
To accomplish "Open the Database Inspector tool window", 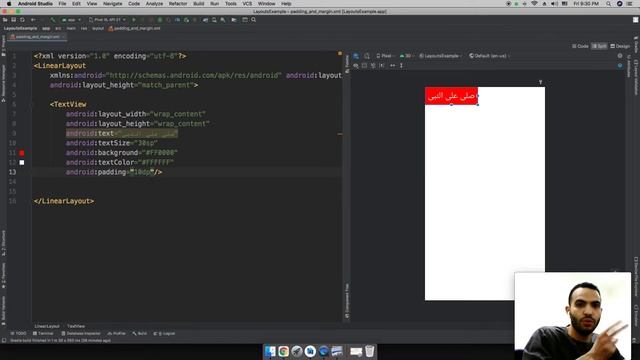I will tap(81, 333).
